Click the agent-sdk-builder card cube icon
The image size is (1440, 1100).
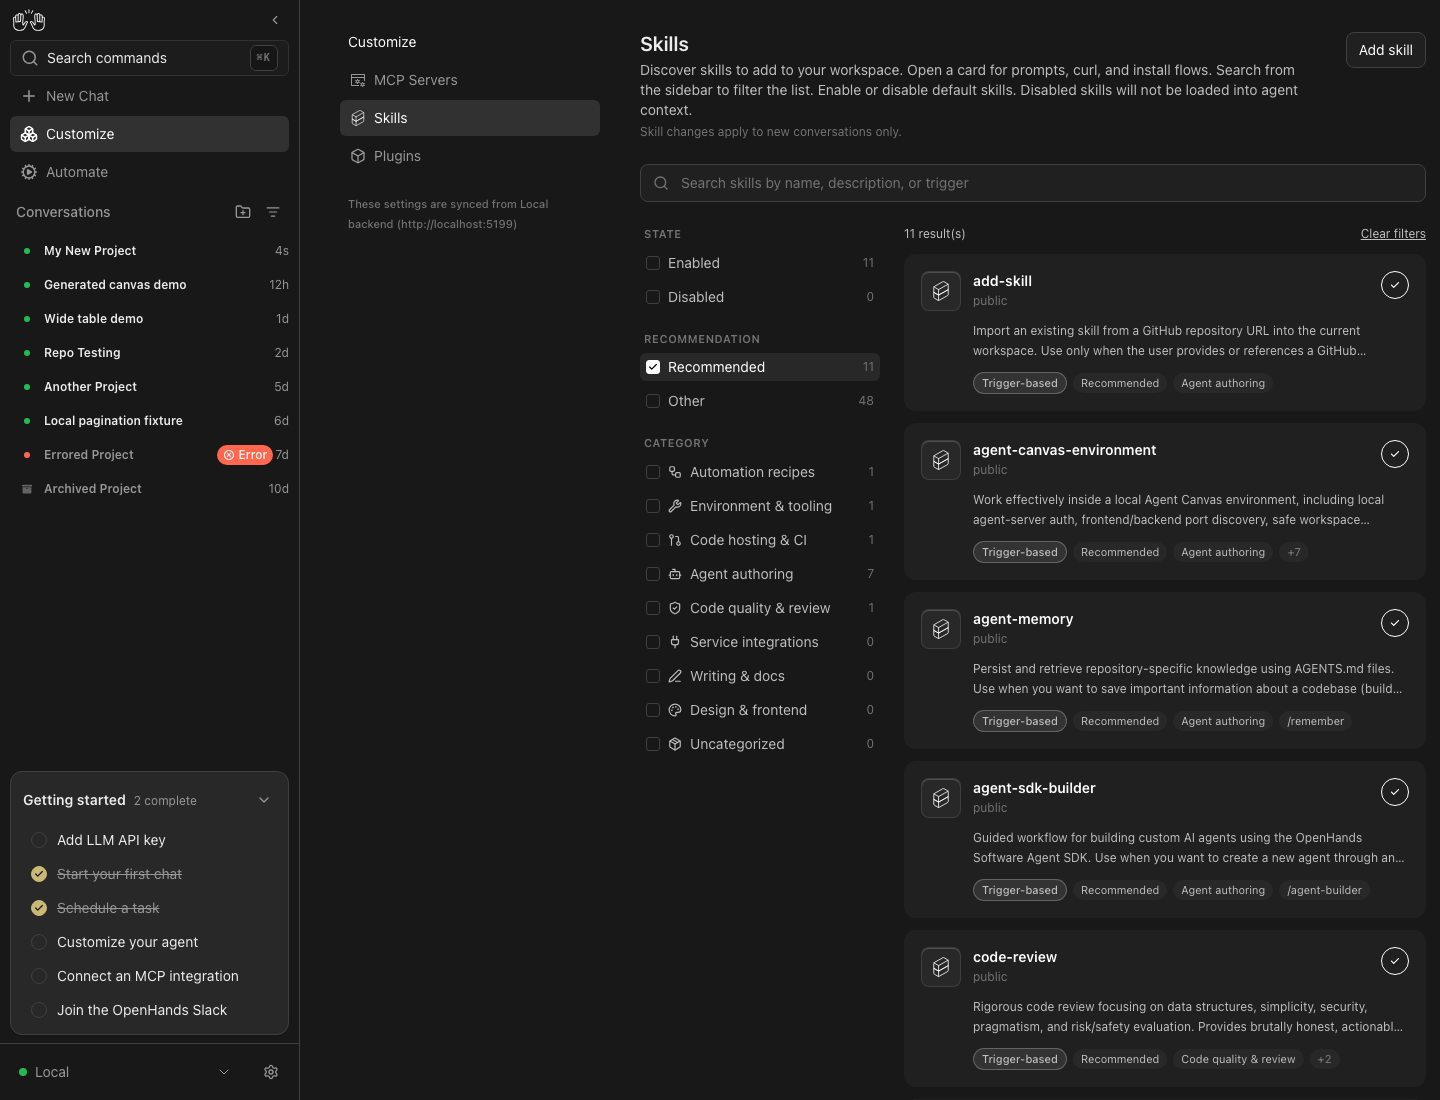coord(941,798)
